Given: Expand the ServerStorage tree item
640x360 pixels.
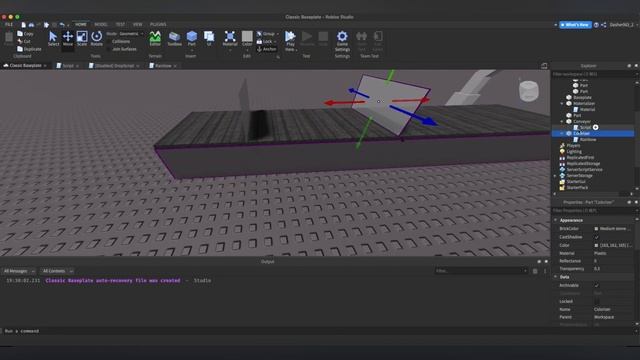Looking at the screenshot, I should [556, 176].
